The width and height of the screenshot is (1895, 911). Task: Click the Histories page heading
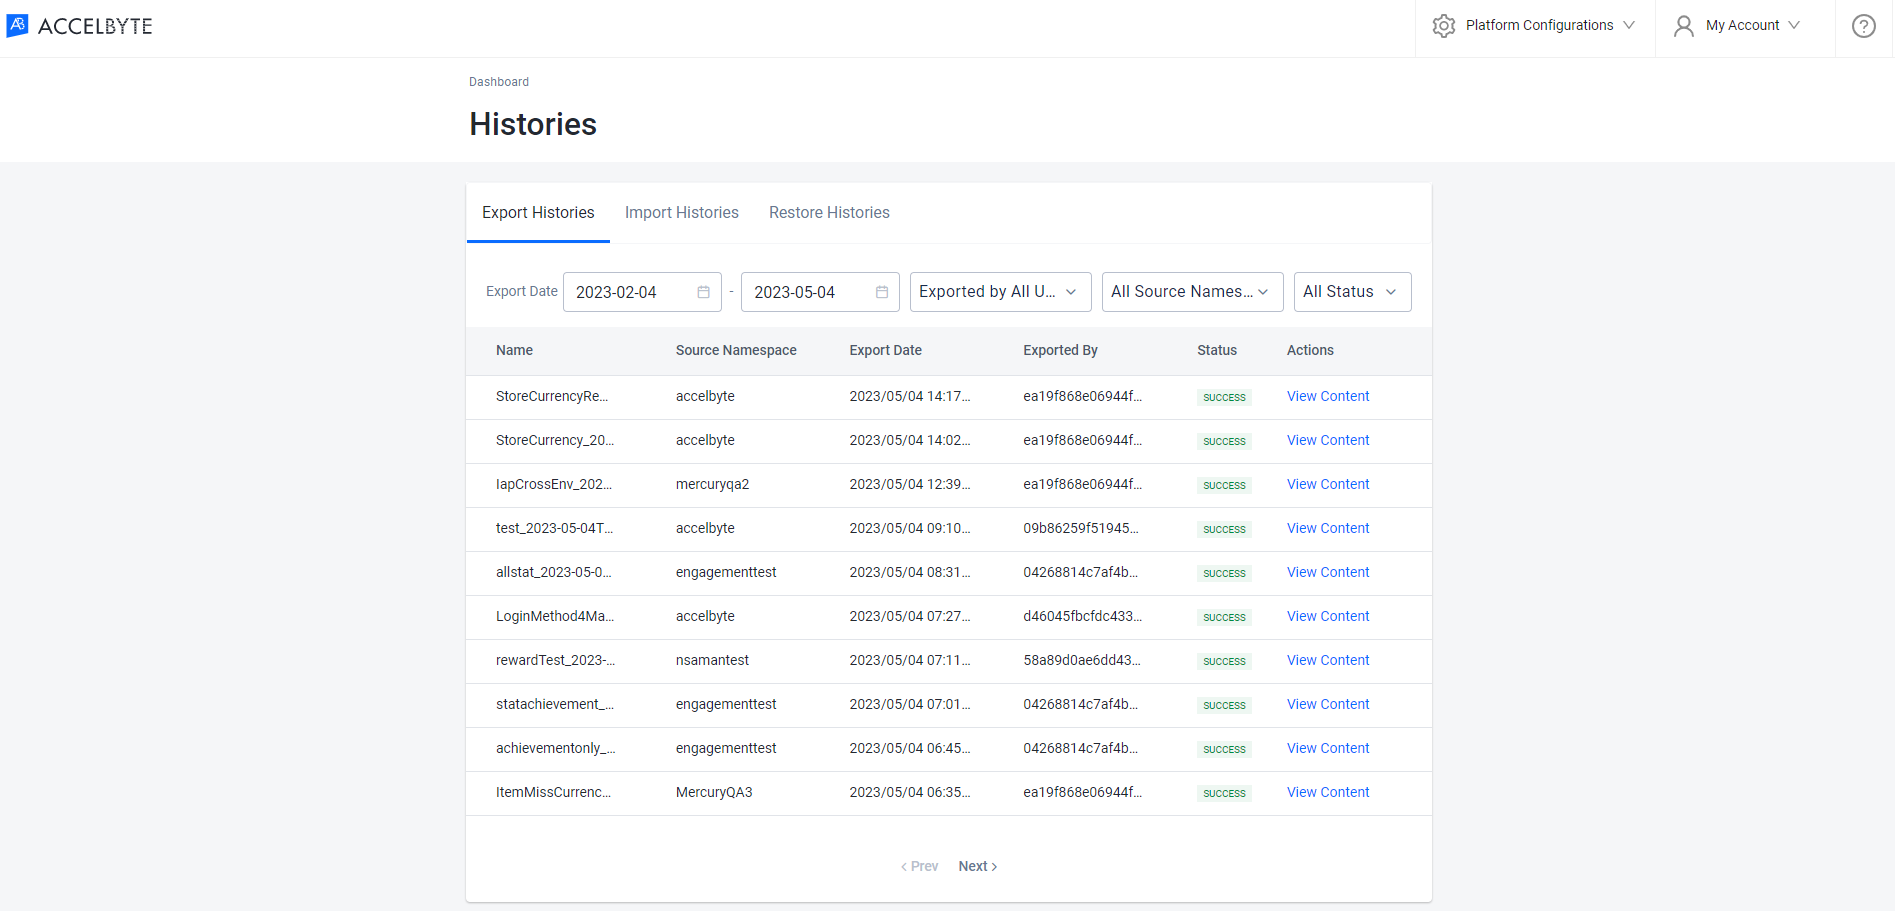(x=533, y=124)
